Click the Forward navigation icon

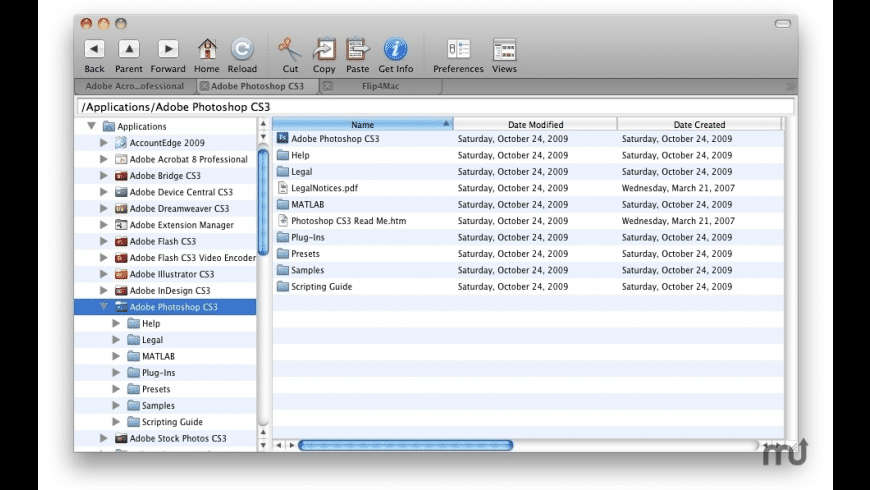(168, 49)
